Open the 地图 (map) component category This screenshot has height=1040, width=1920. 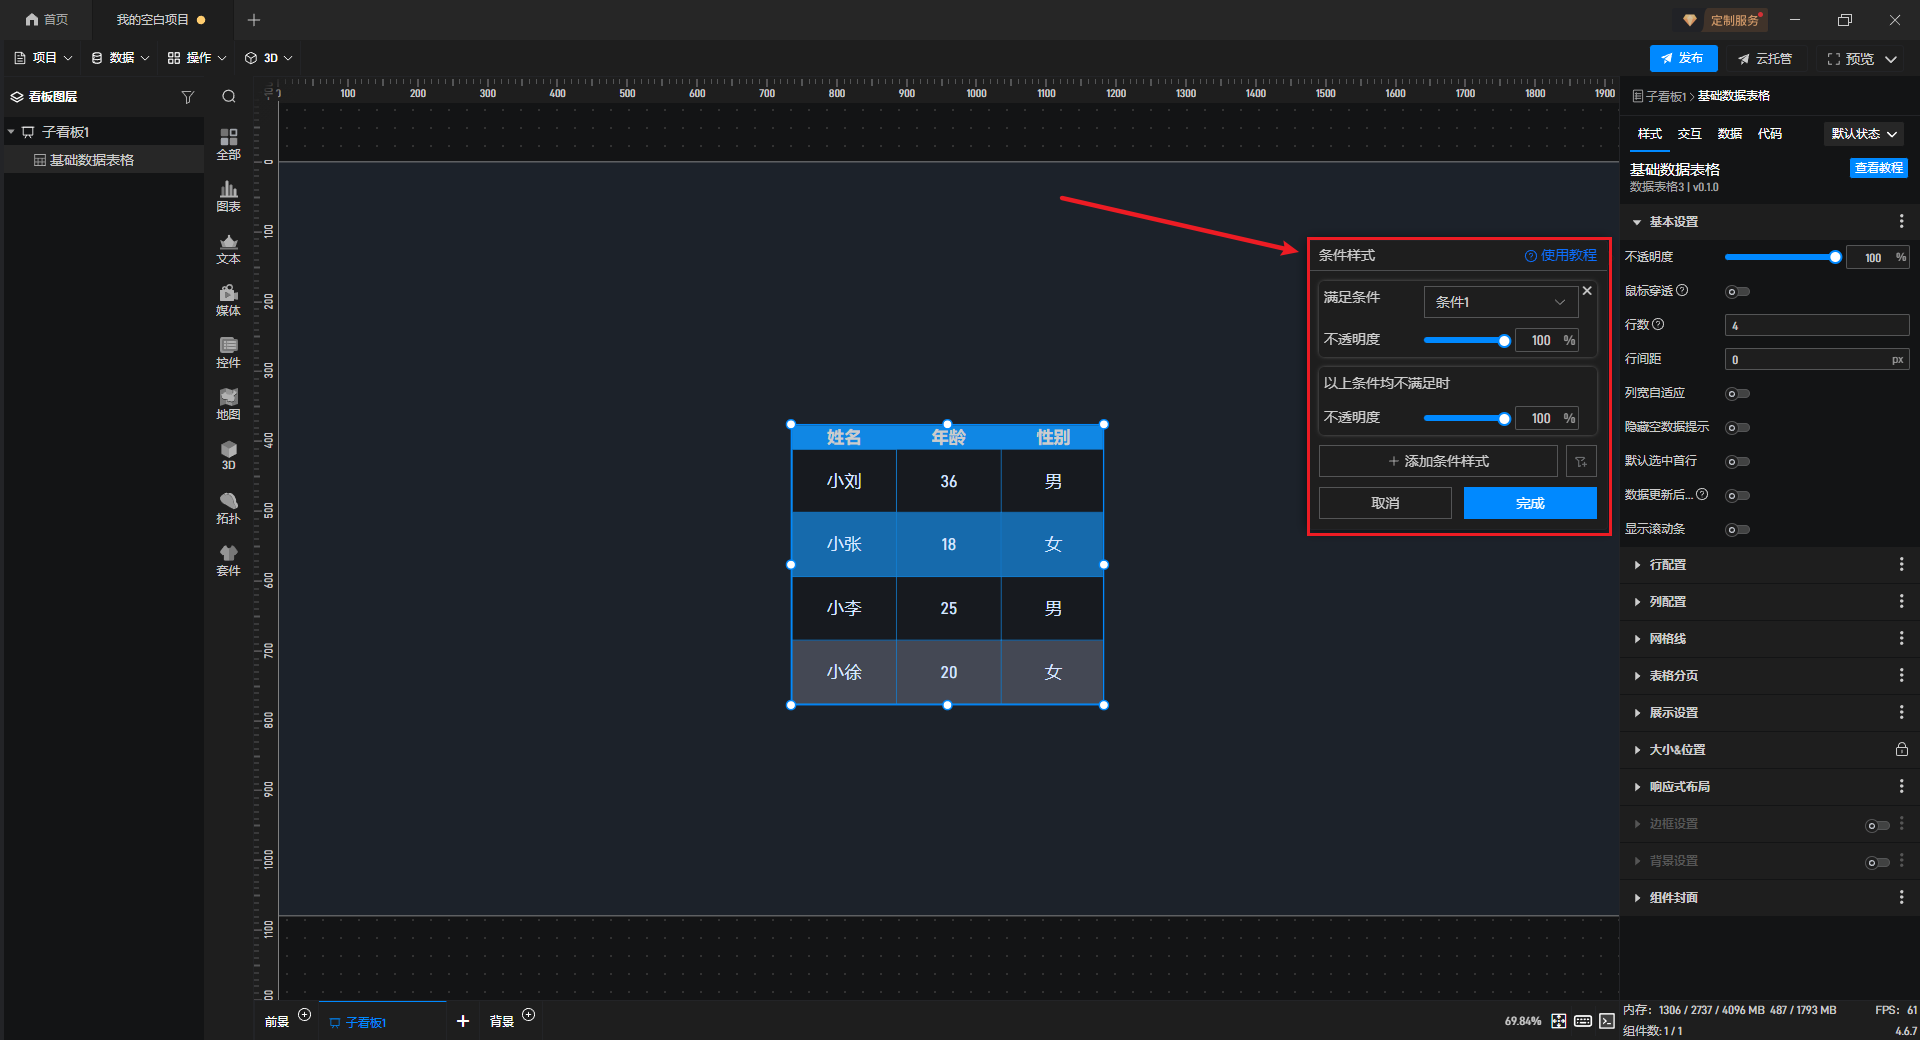click(228, 404)
